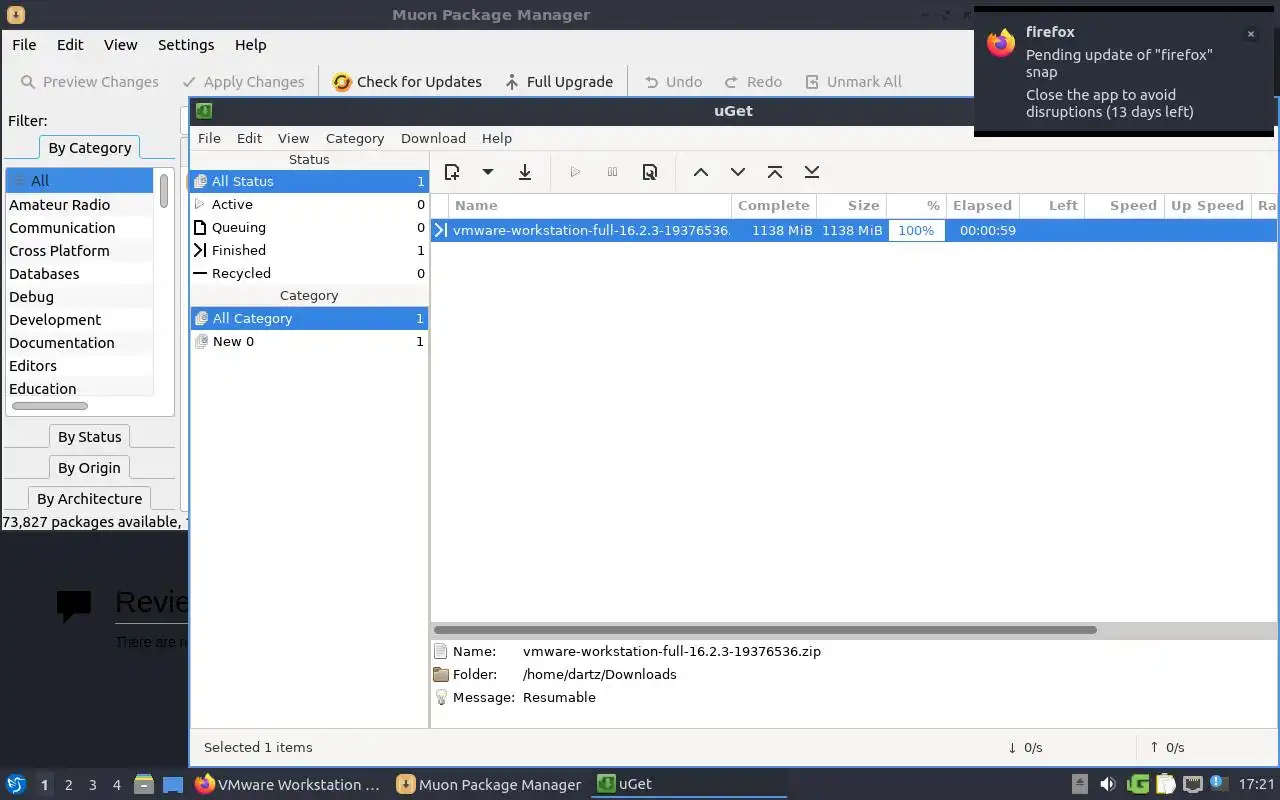Screen dimensions: 1280x800
Task: Sort by the Speed column header
Action: click(1124, 205)
